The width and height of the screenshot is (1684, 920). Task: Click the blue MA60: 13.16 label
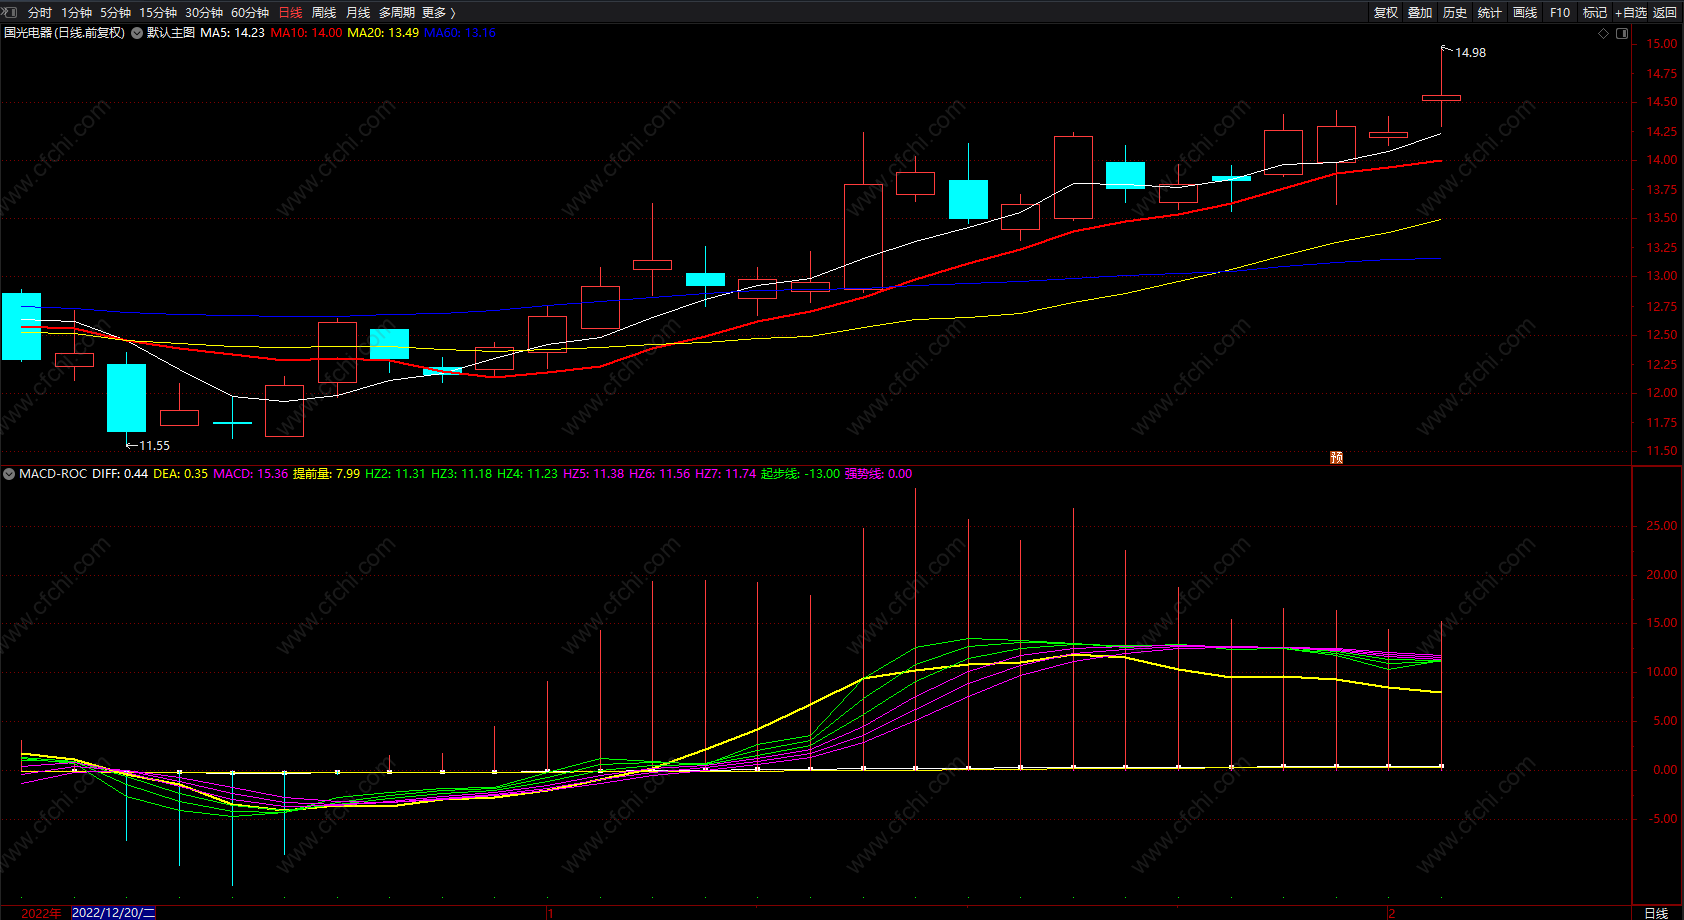(460, 33)
